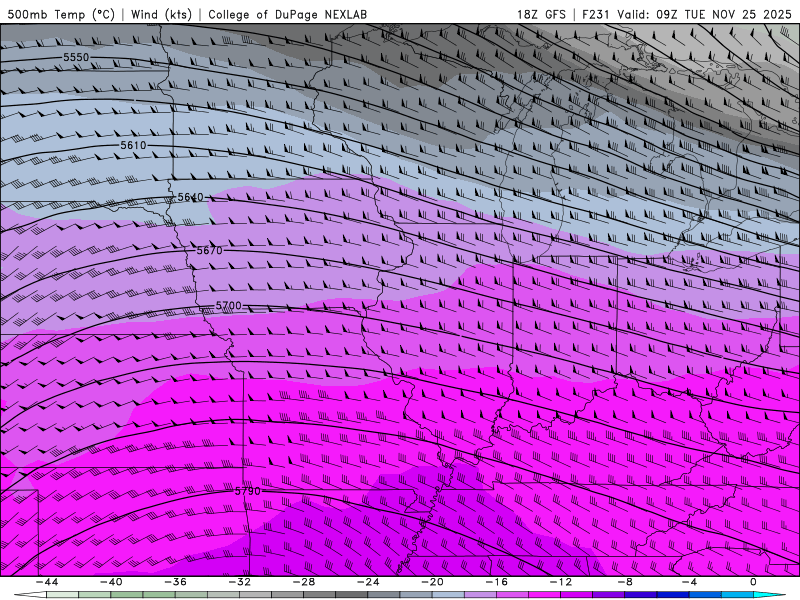The height and width of the screenshot is (600, 800).
Task: Click the 5610 height contour label
Action: [x=133, y=145]
